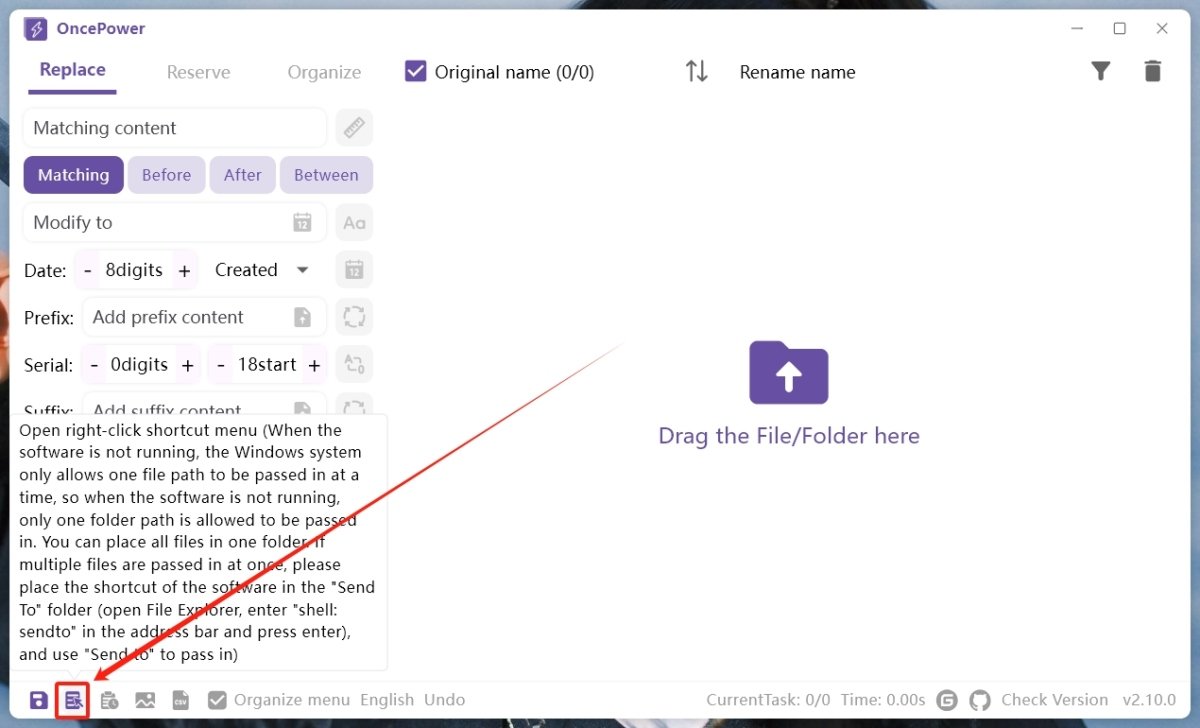Image resolution: width=1200 pixels, height=728 pixels.
Task: Click the save disk icon in status bar
Action: pos(38,700)
